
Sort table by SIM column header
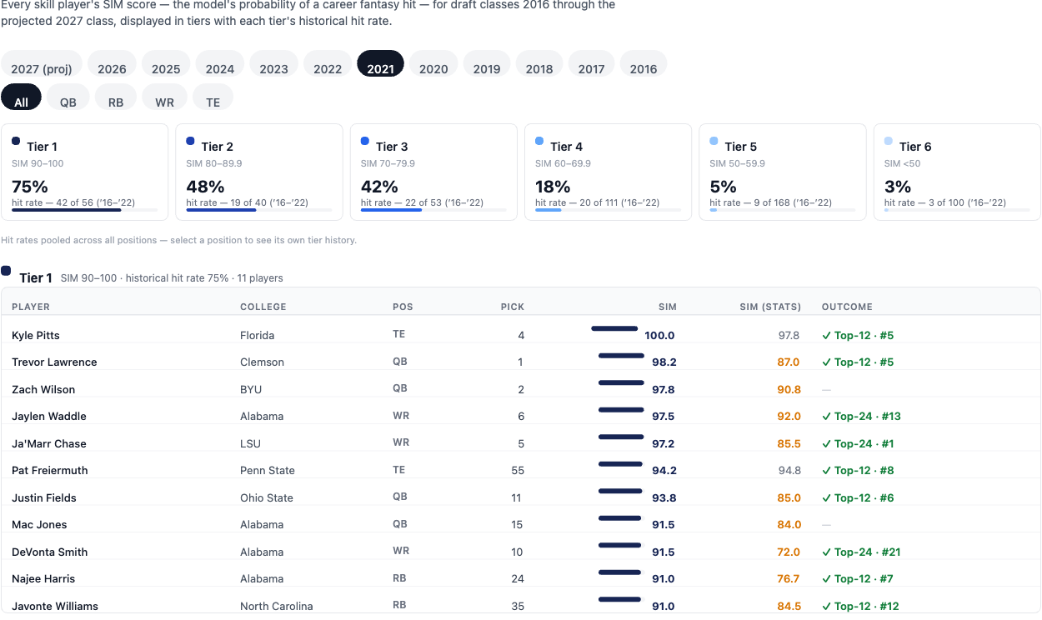click(667, 307)
